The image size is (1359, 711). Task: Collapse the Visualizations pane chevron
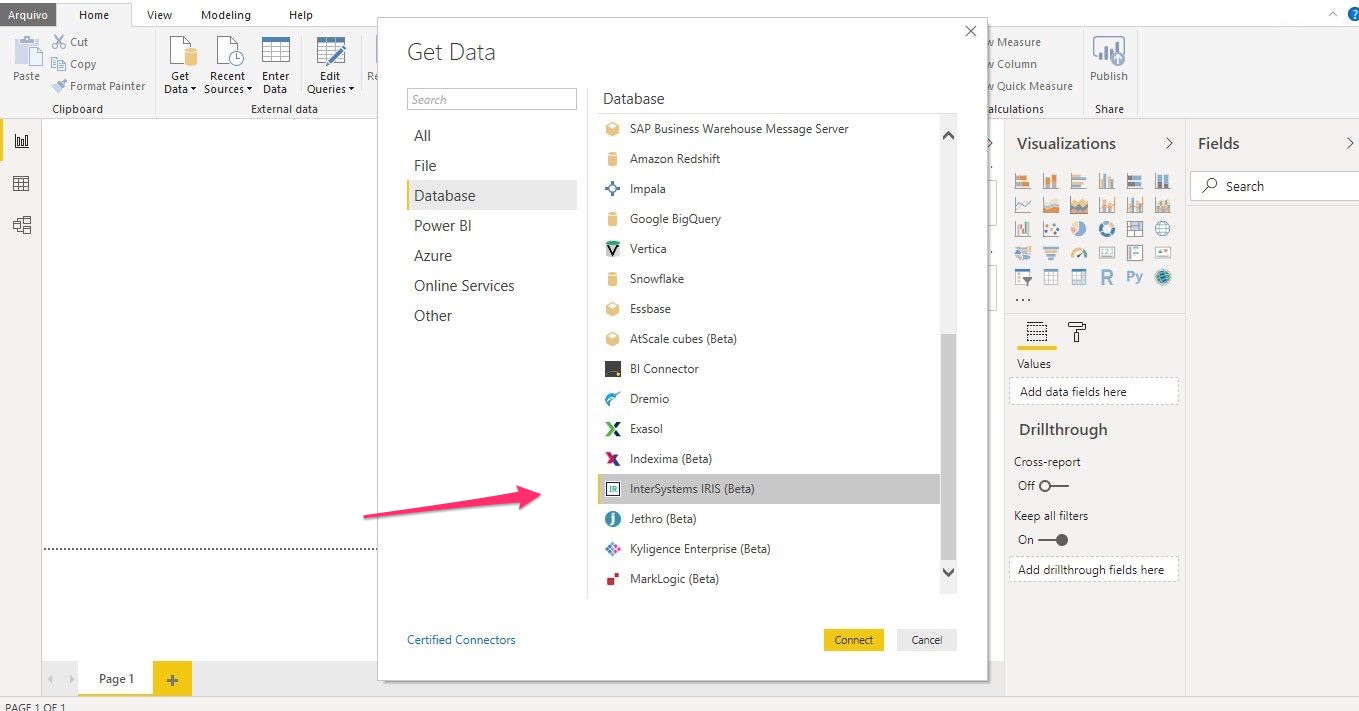(1169, 144)
